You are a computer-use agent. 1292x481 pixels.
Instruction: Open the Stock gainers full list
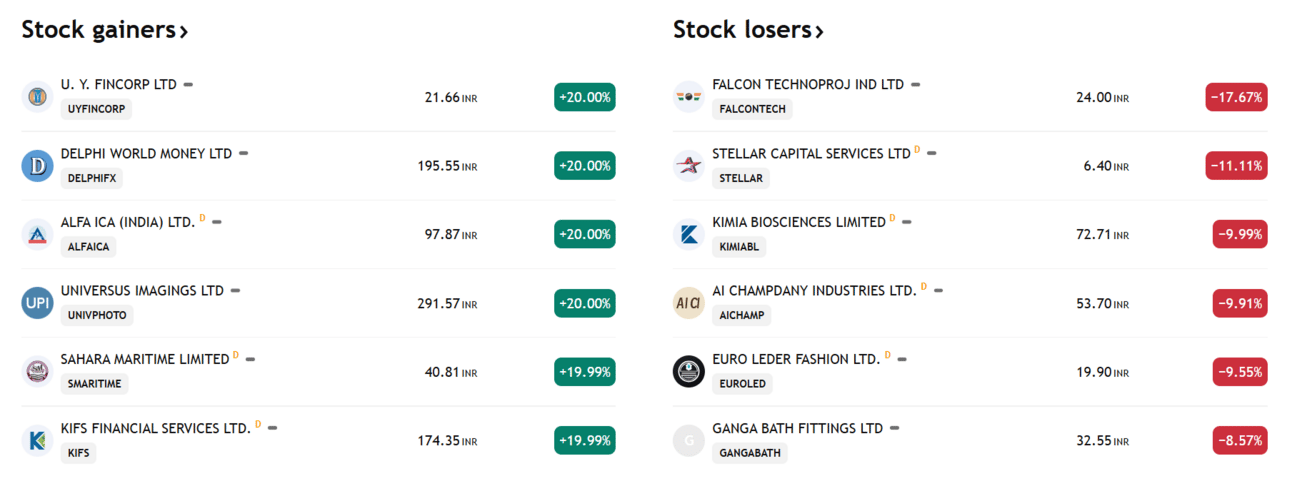pyautogui.click(x=105, y=30)
